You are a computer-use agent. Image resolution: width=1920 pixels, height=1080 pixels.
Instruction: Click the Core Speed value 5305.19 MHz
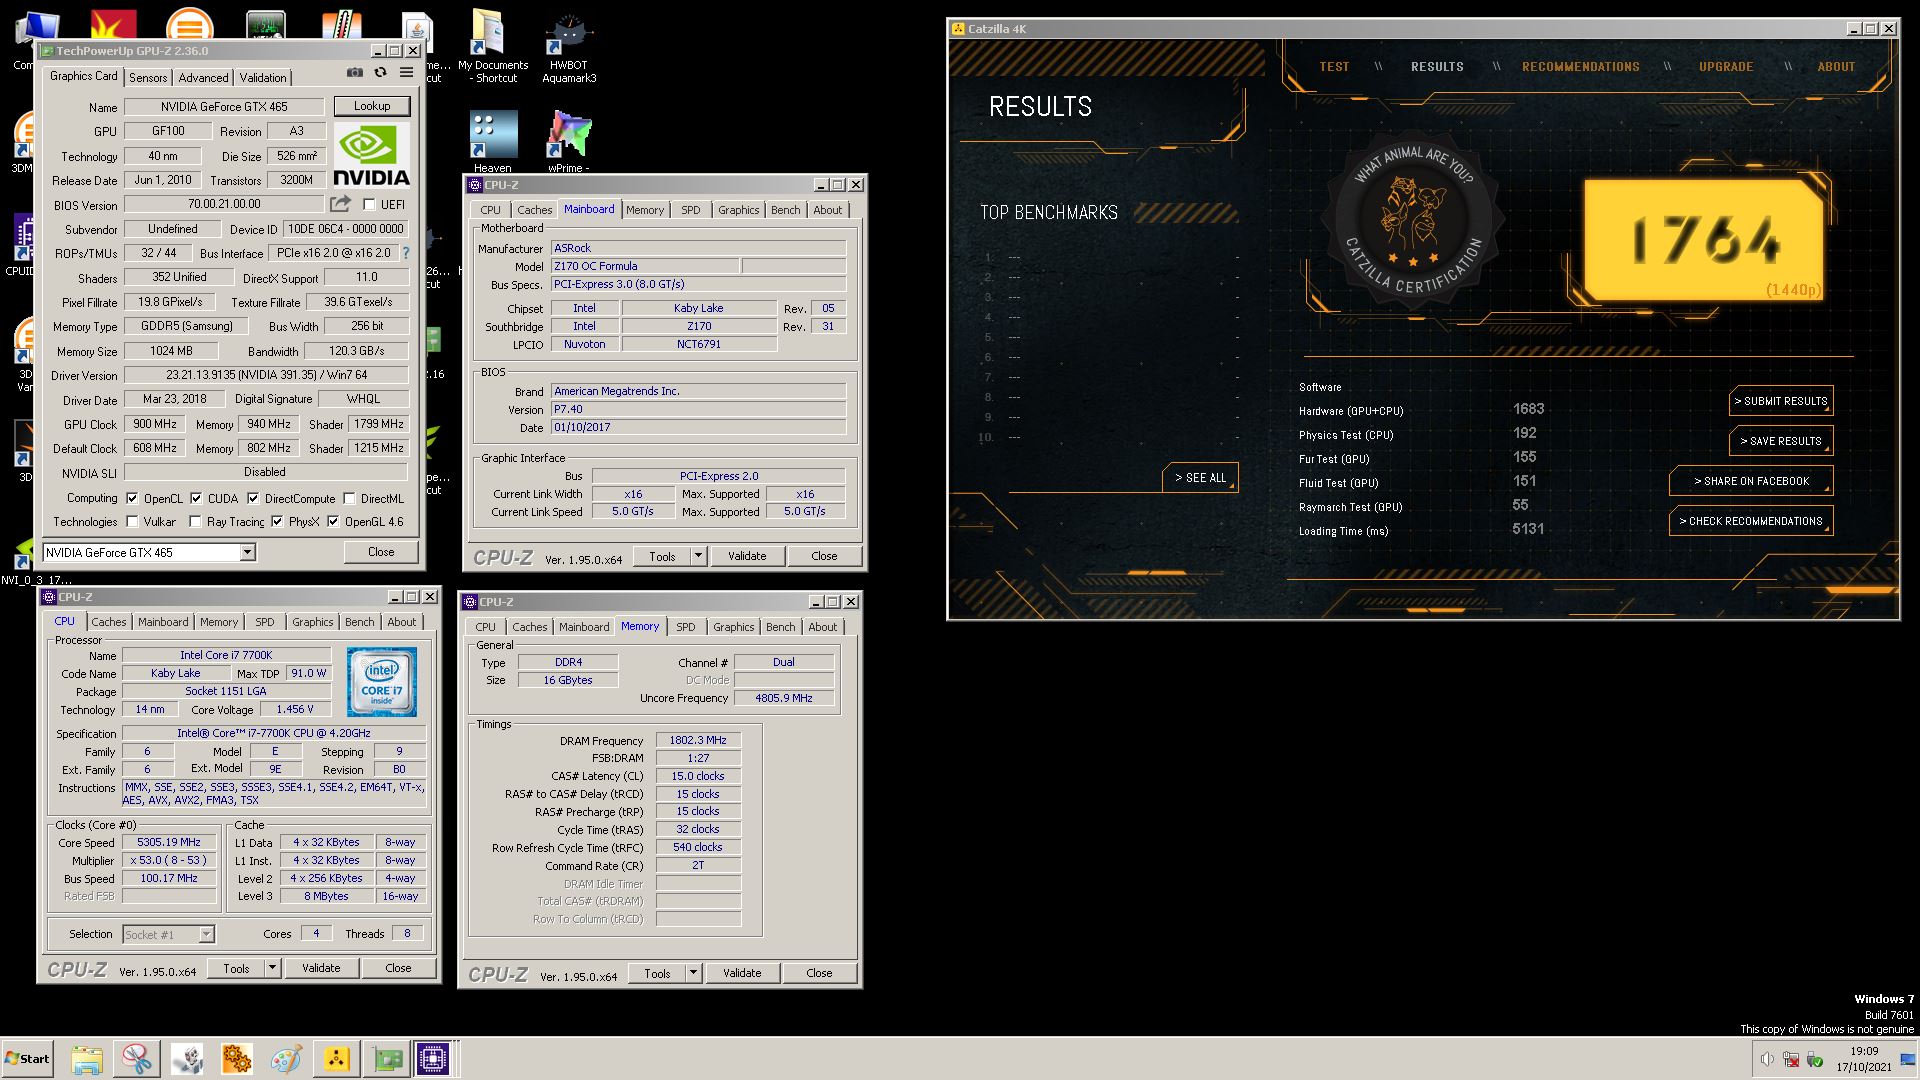pyautogui.click(x=169, y=842)
